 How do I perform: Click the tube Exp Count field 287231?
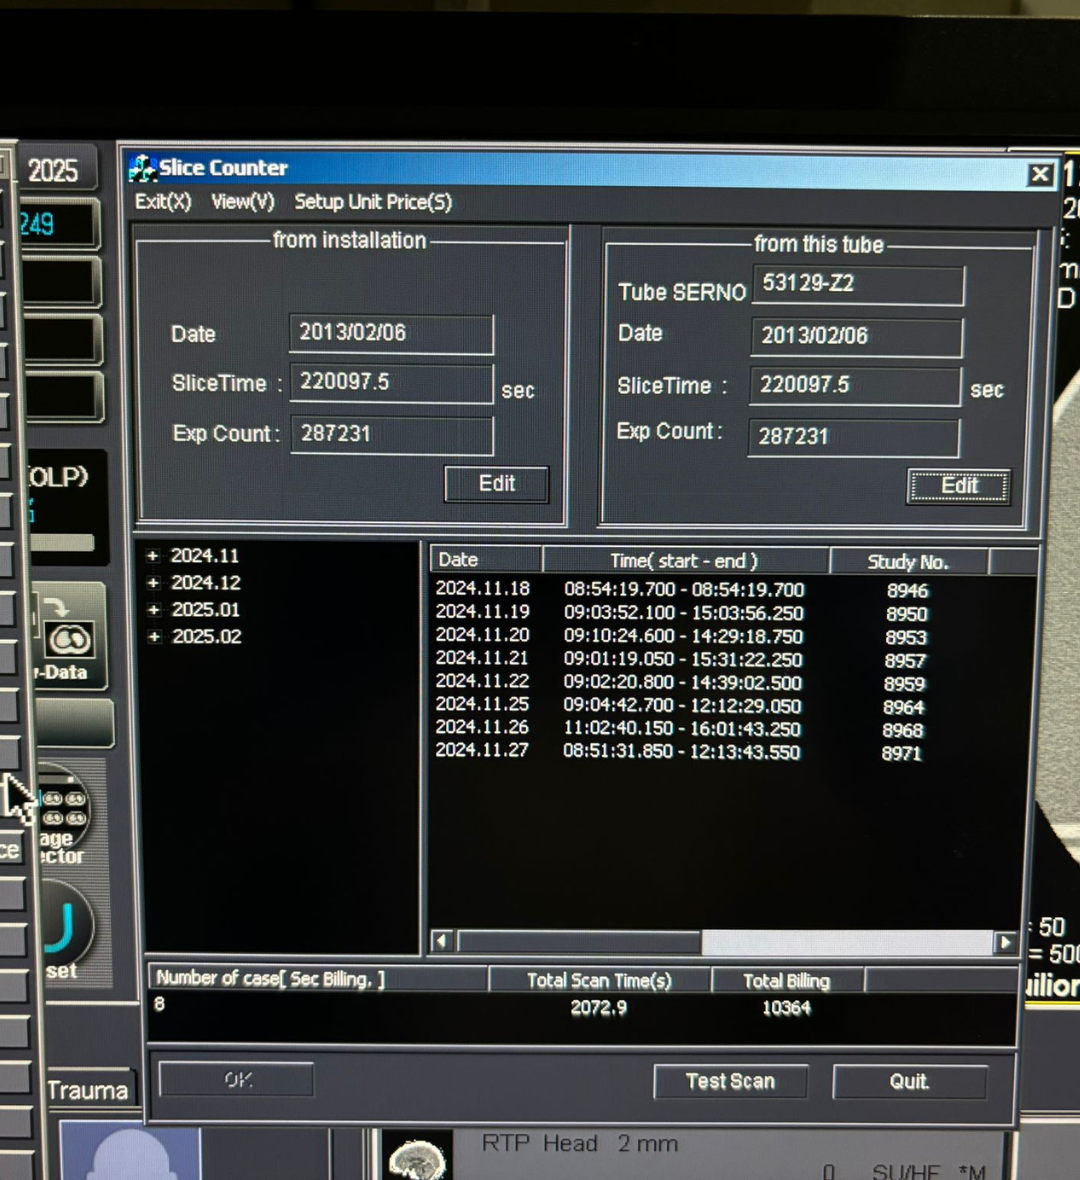coord(853,437)
